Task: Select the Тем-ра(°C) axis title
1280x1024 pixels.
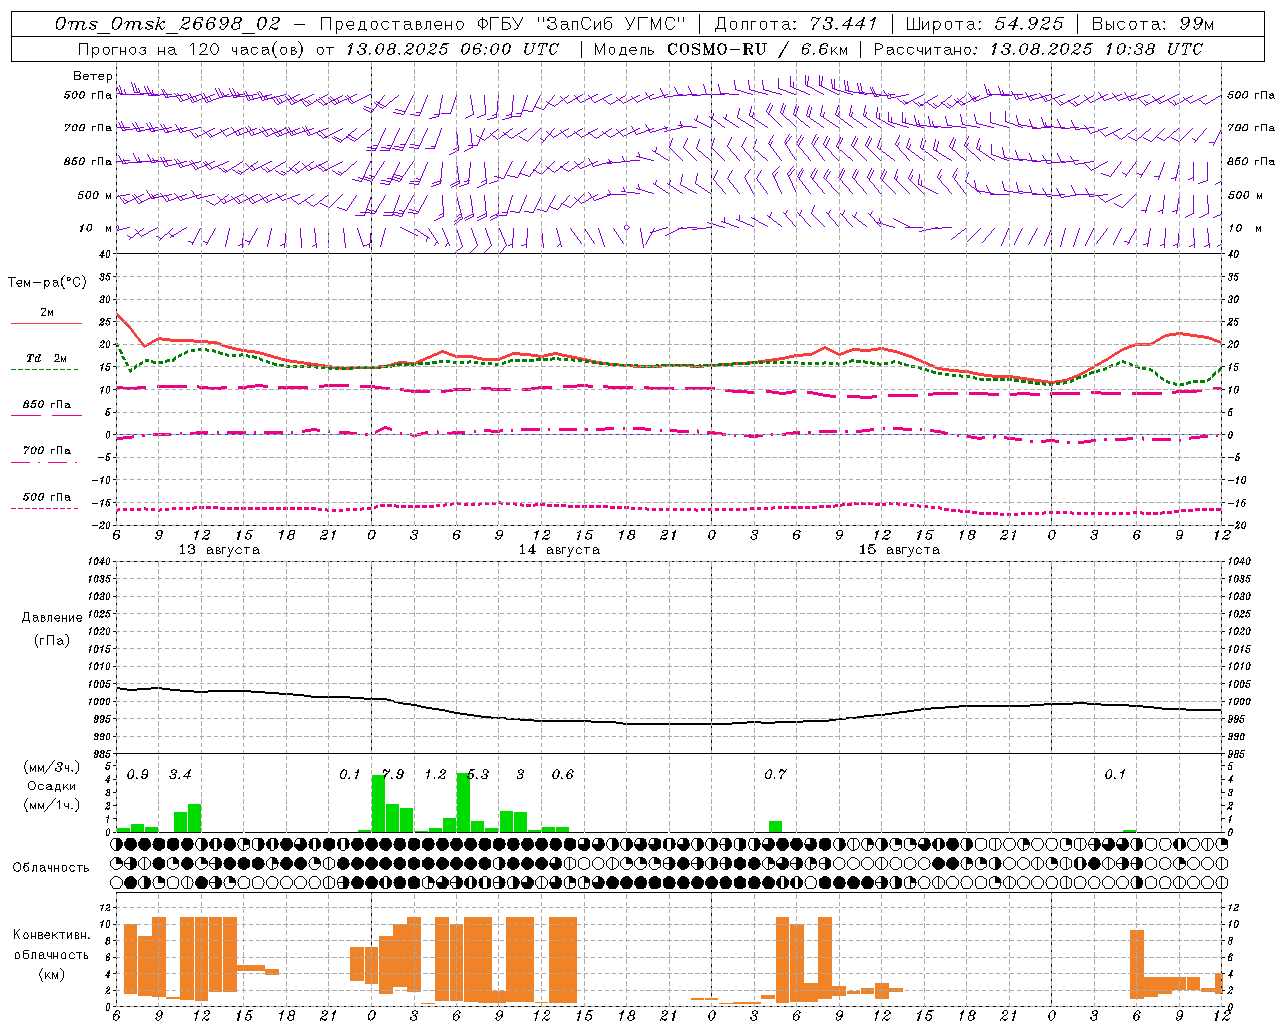Action: point(47,283)
